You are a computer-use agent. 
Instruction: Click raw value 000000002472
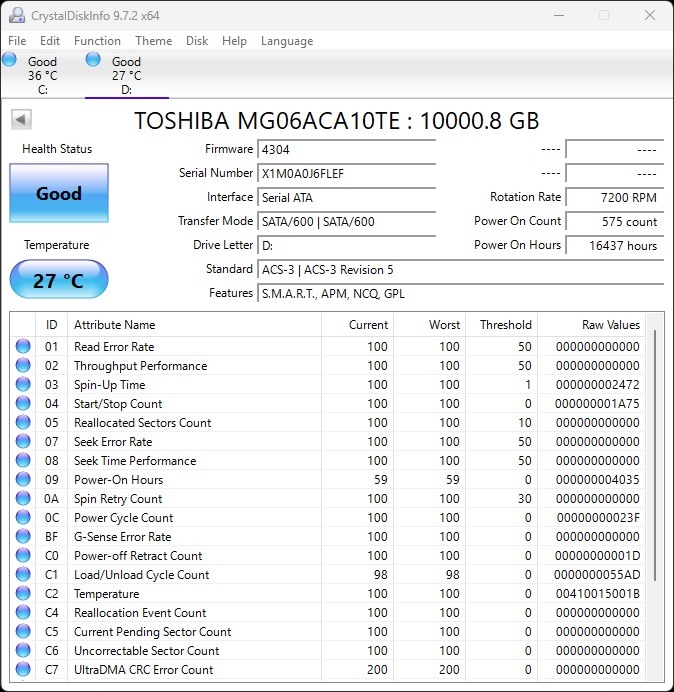pos(597,384)
